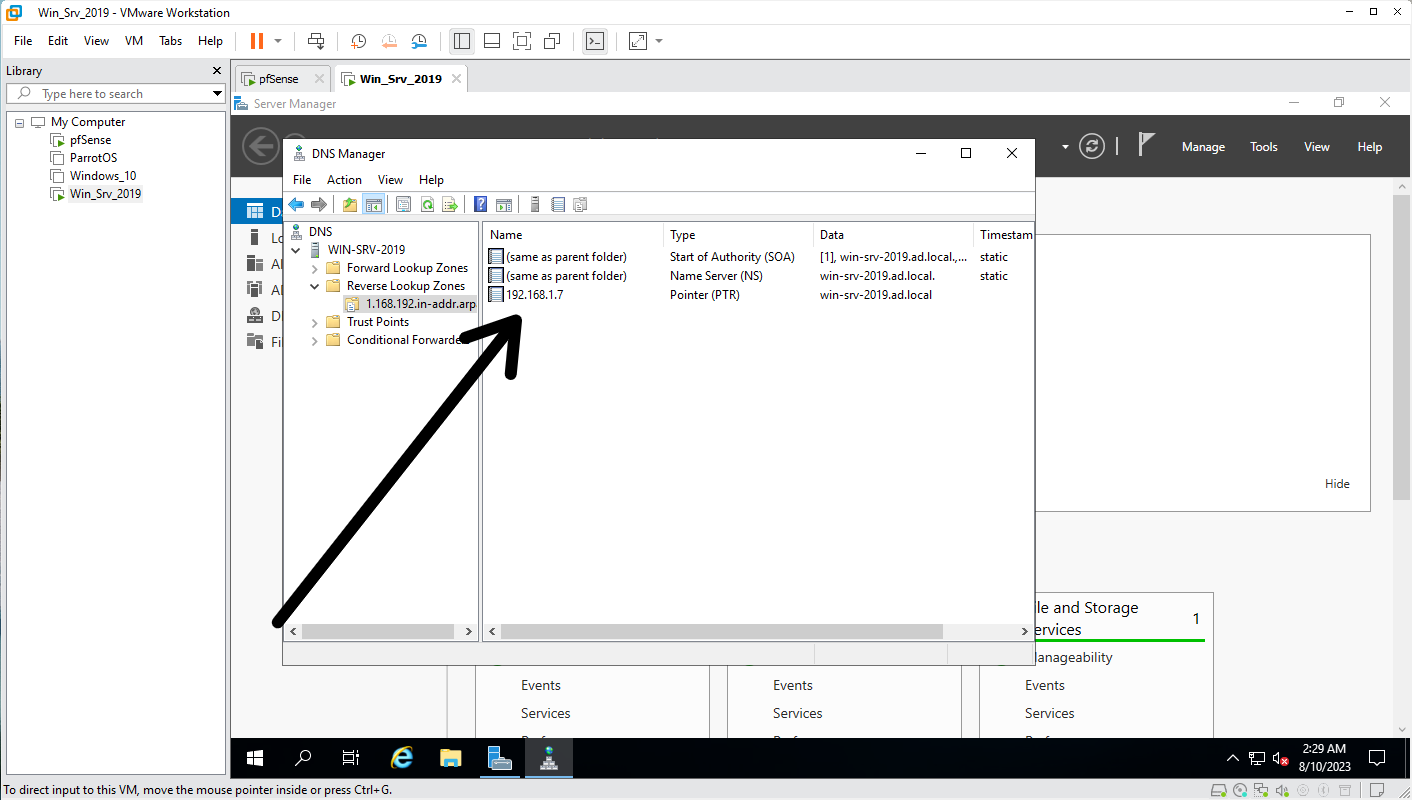The height and width of the screenshot is (800, 1412).
Task: Go up one level in DNS Manager
Action: [x=350, y=204]
